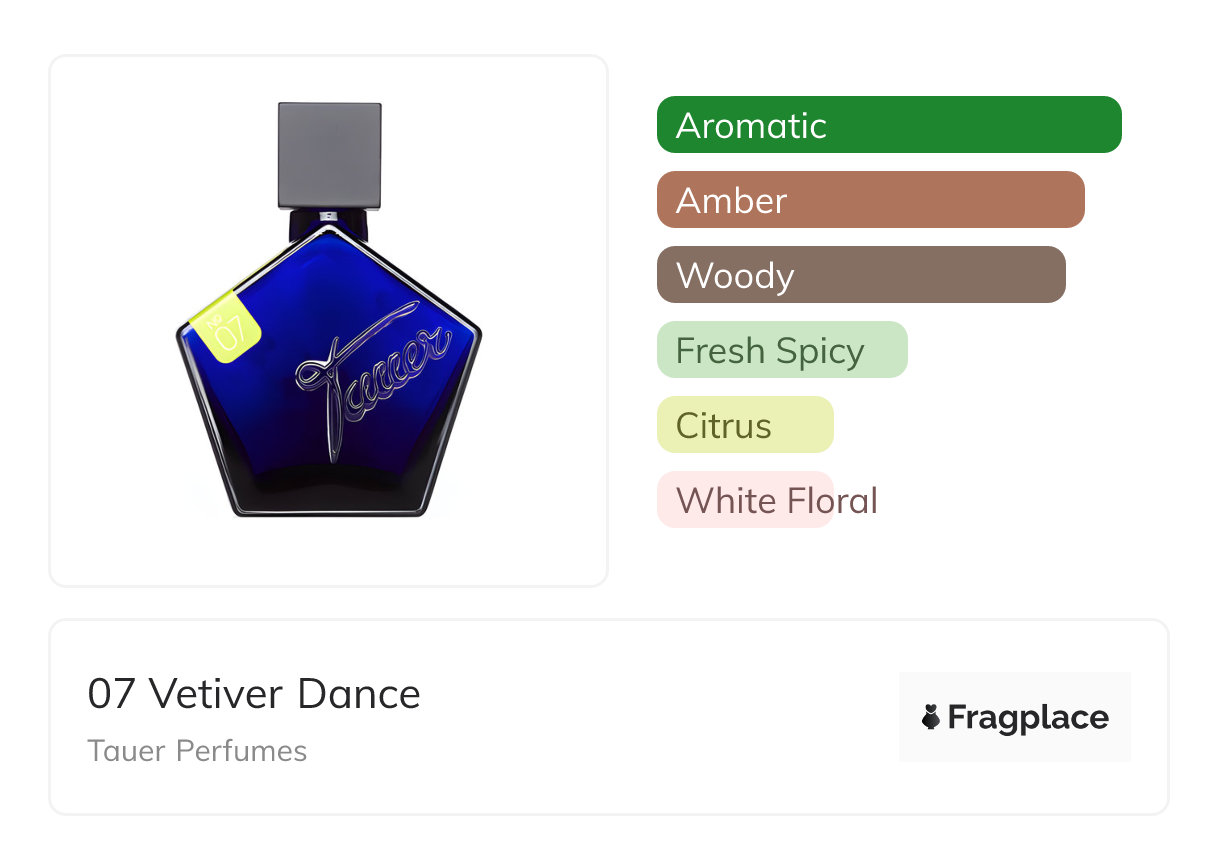The width and height of the screenshot is (1218, 864).
Task: Open the 07 Vetiver Dance title
Action: tap(254, 694)
